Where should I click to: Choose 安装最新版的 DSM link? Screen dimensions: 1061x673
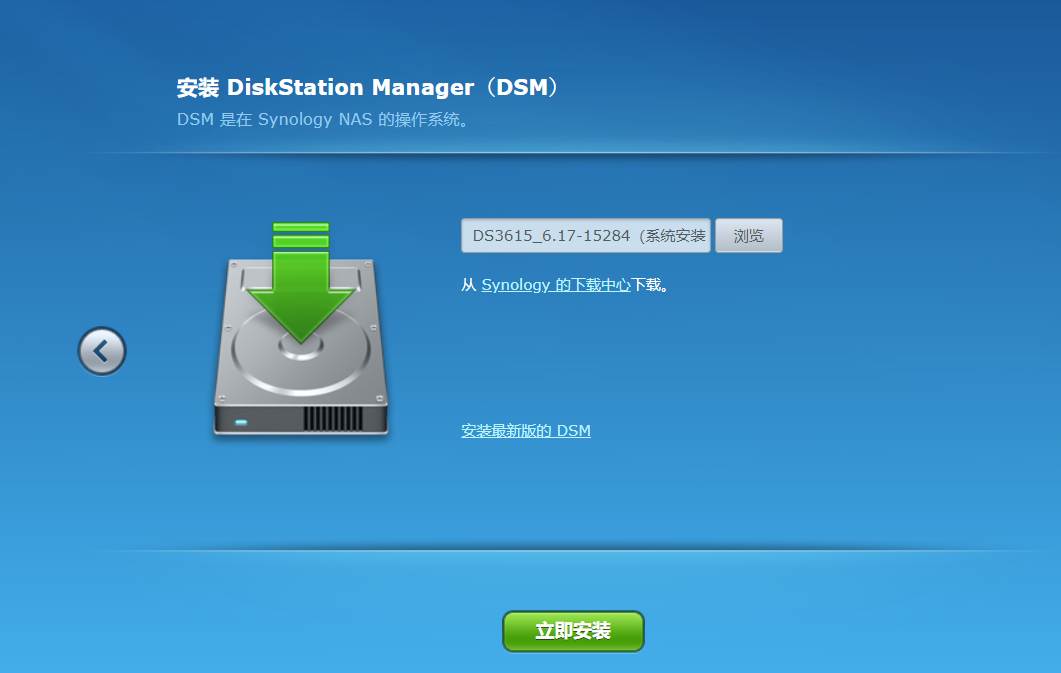[x=526, y=431]
